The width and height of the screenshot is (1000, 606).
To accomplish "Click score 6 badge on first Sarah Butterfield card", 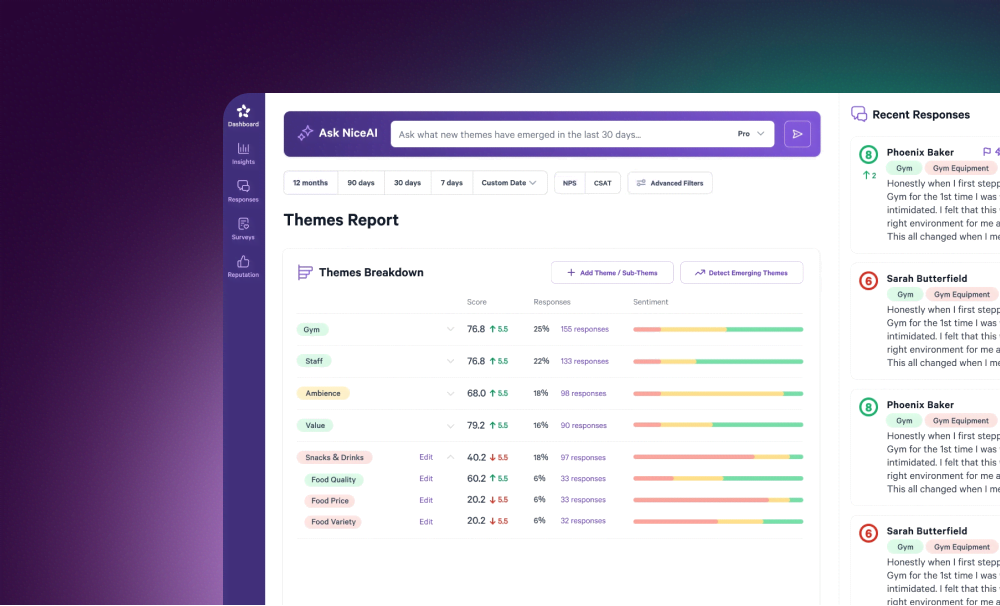I will coord(868,281).
